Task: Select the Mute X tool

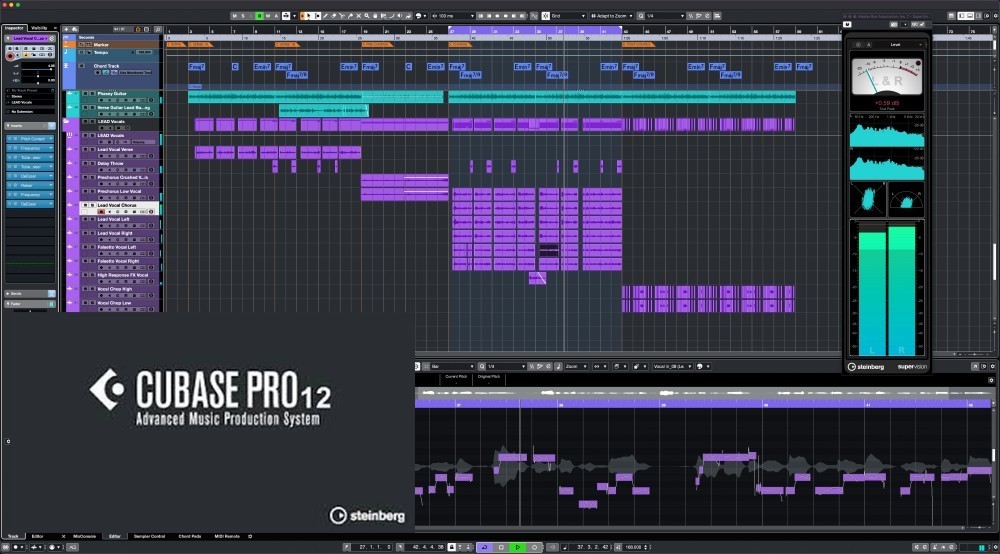Action: coord(359,16)
